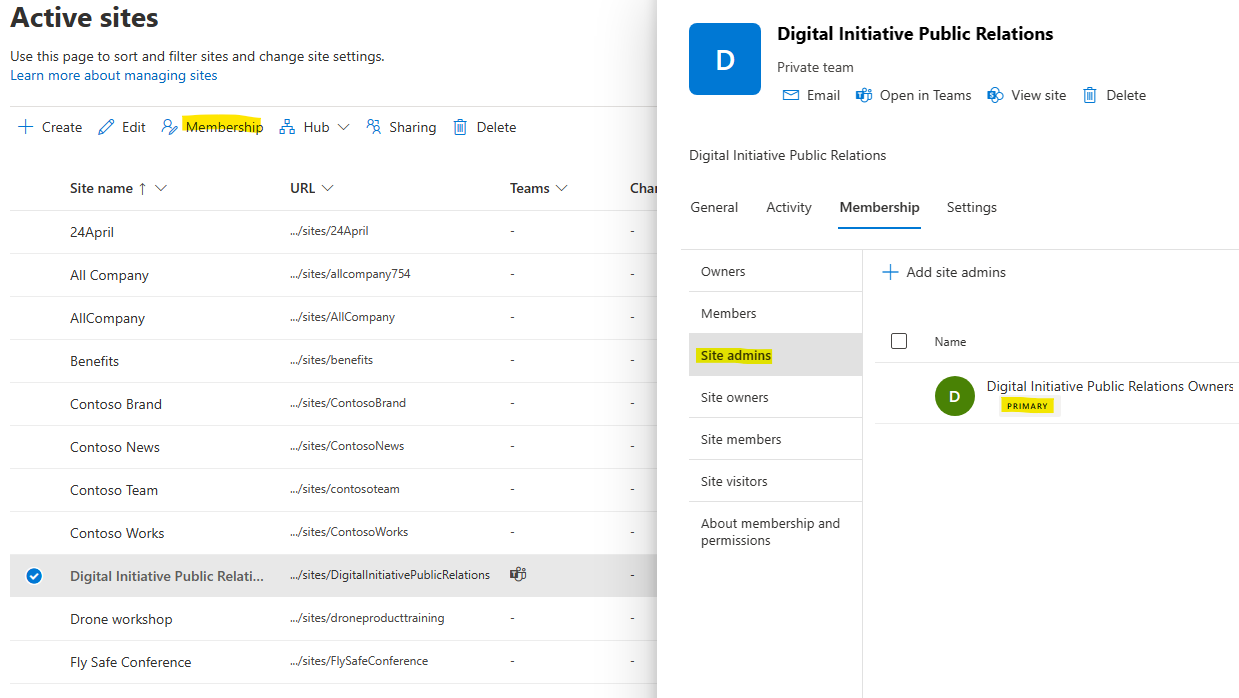1239x698 pixels.
Task: Switch to the General tab
Action: click(714, 207)
